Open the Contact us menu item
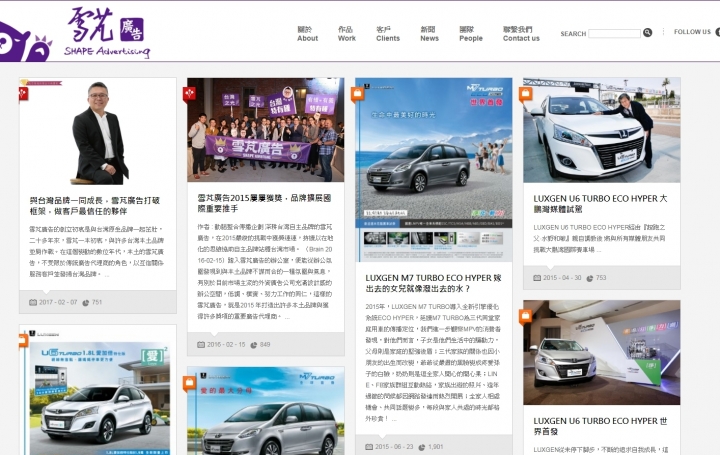The height and width of the screenshot is (455, 720). (x=521, y=34)
